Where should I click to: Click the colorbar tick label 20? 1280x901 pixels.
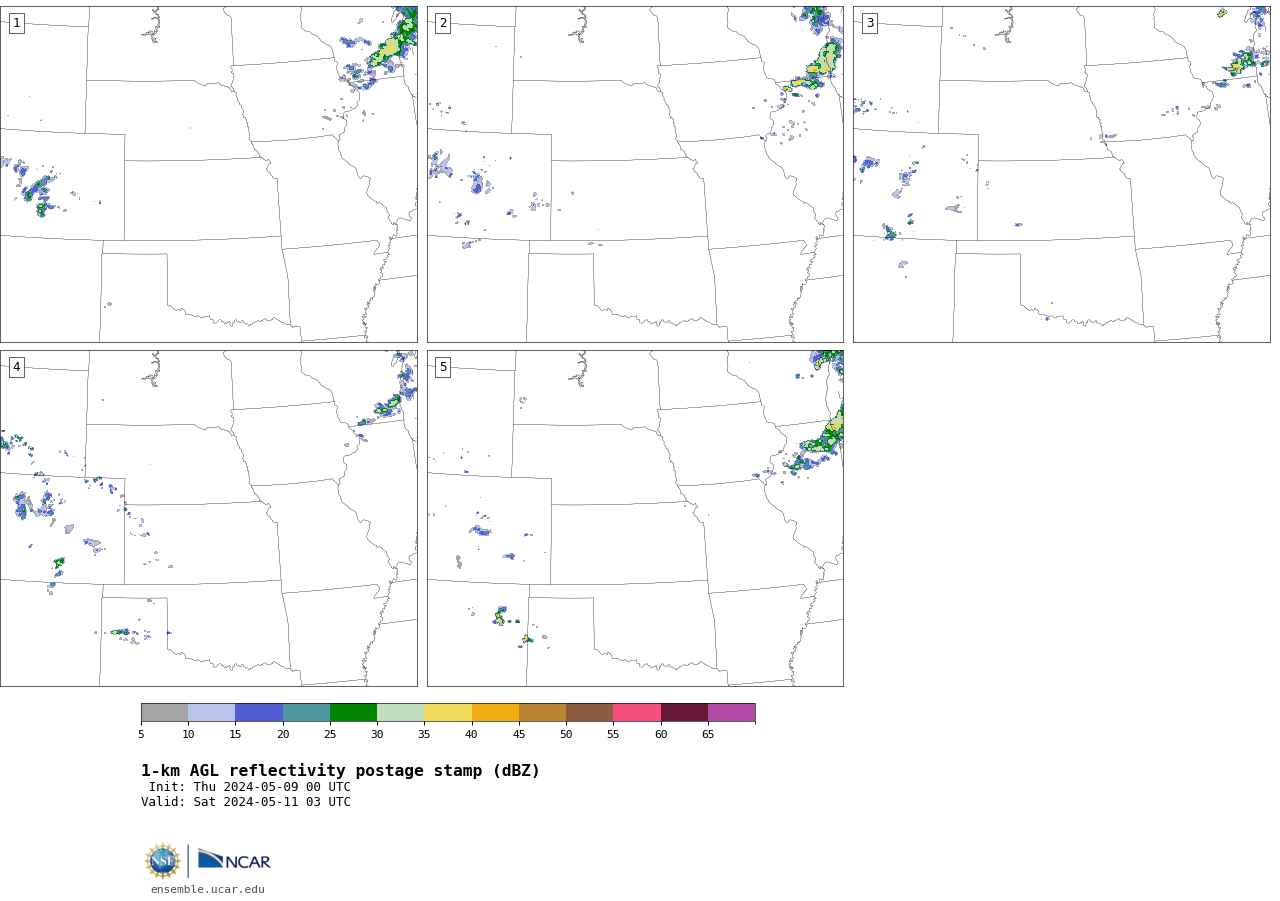point(283,734)
